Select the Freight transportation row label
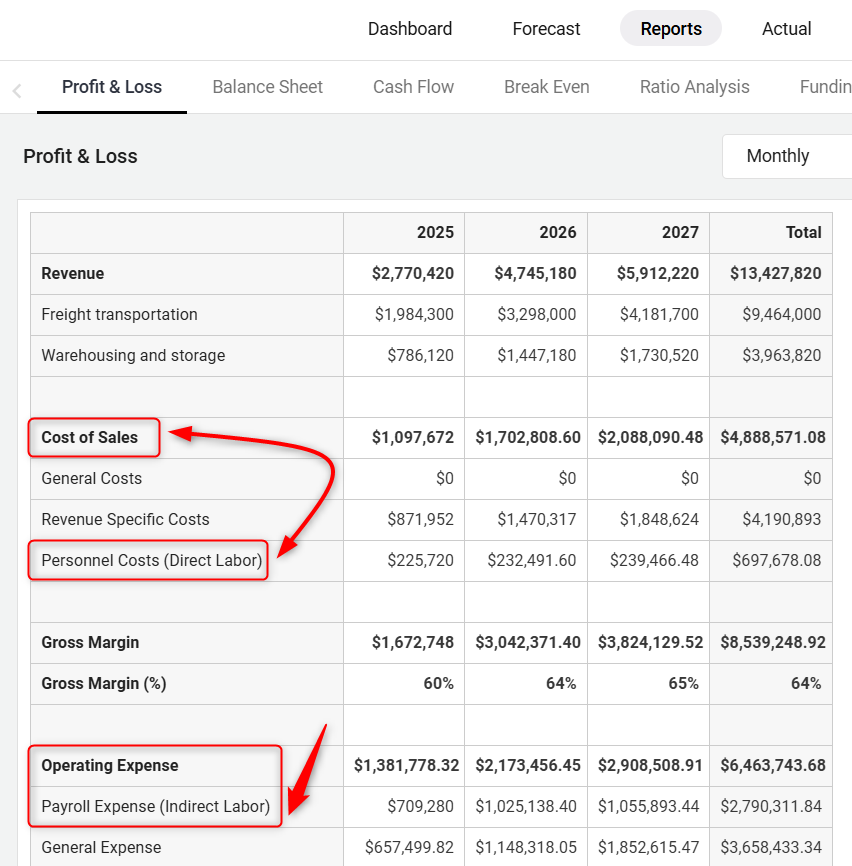Screen dimensions: 852x866 click(x=119, y=314)
